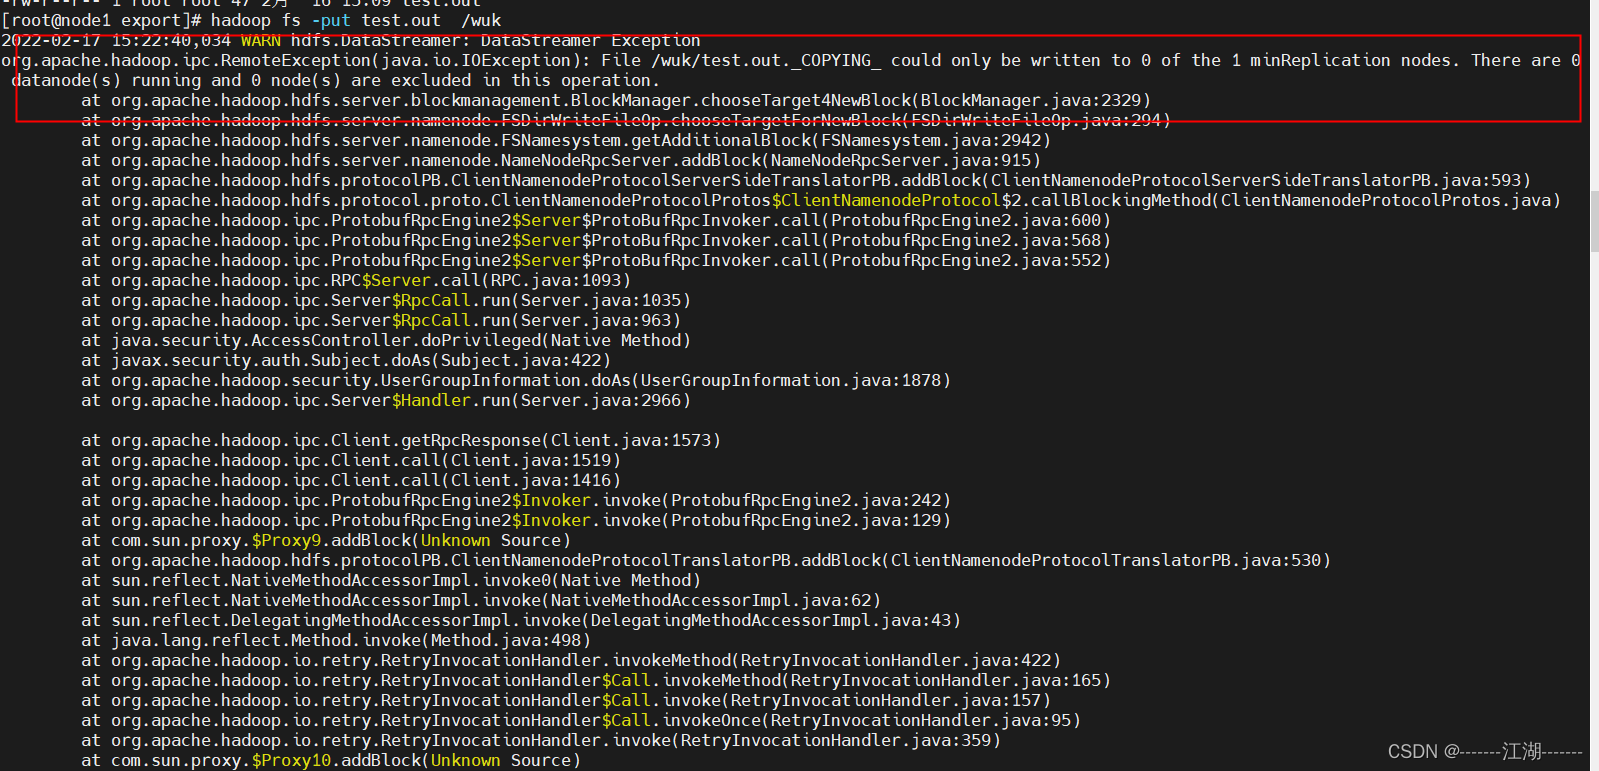Viewport: 1599px width, 771px height.
Task: Click the command line 'hadoop fs -put test.out /wuk'
Action: [x=356, y=20]
